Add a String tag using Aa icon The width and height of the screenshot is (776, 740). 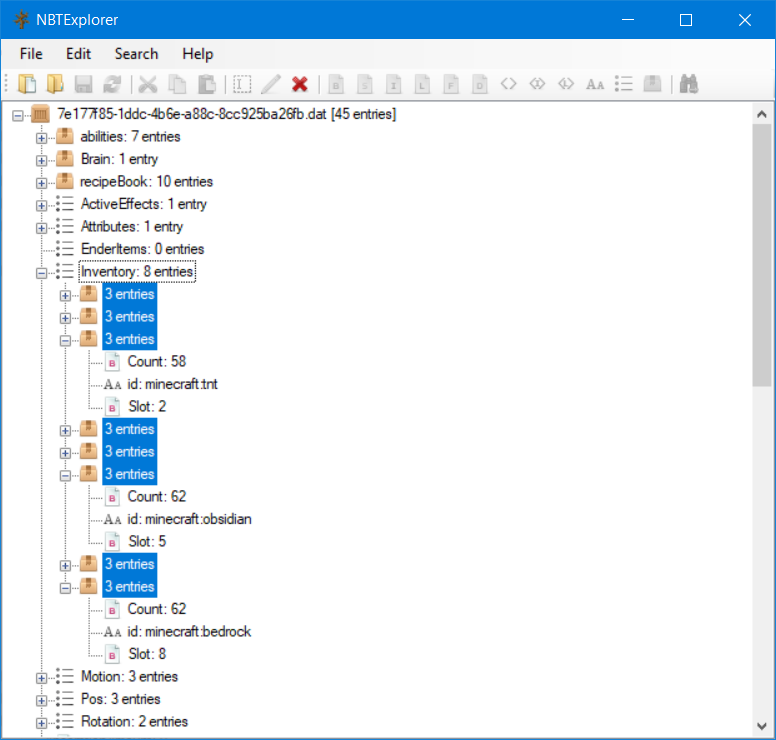pos(595,84)
